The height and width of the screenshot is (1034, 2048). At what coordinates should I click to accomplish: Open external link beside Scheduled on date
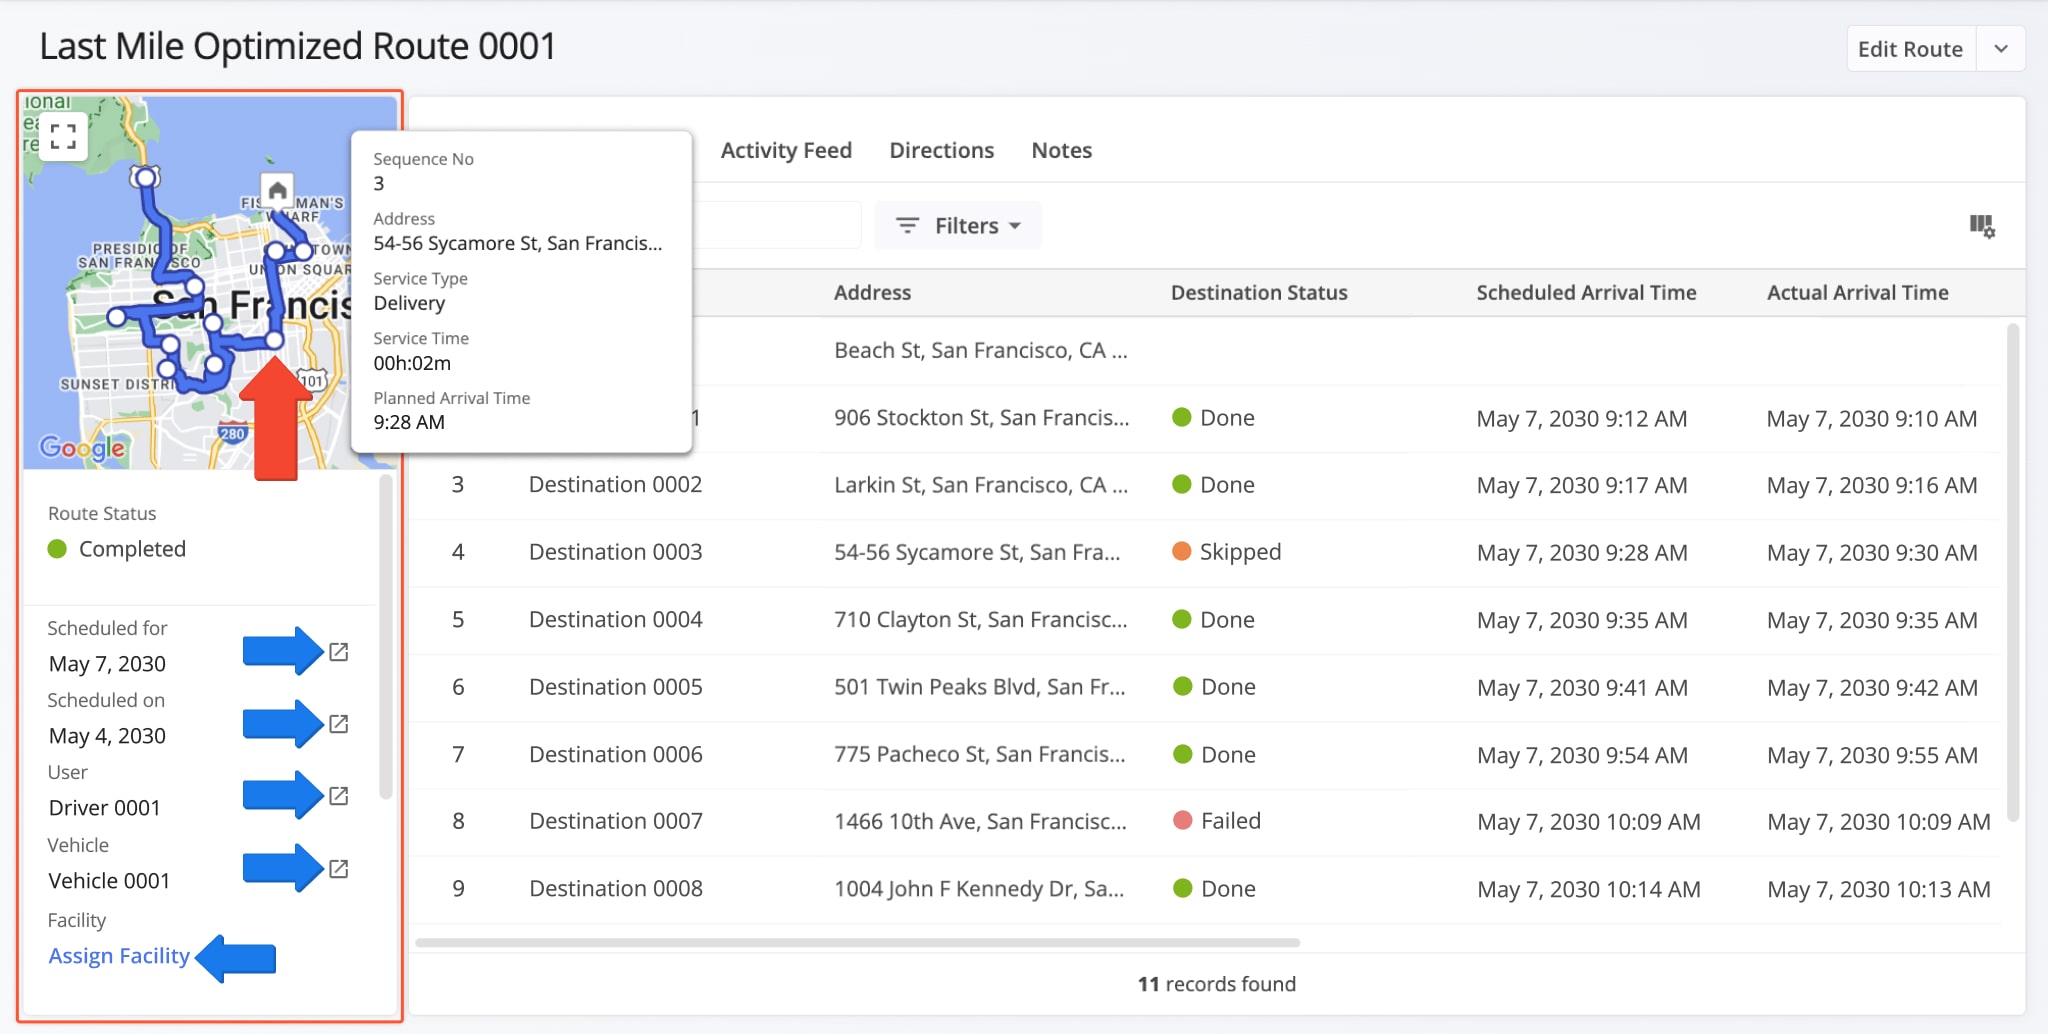339,724
